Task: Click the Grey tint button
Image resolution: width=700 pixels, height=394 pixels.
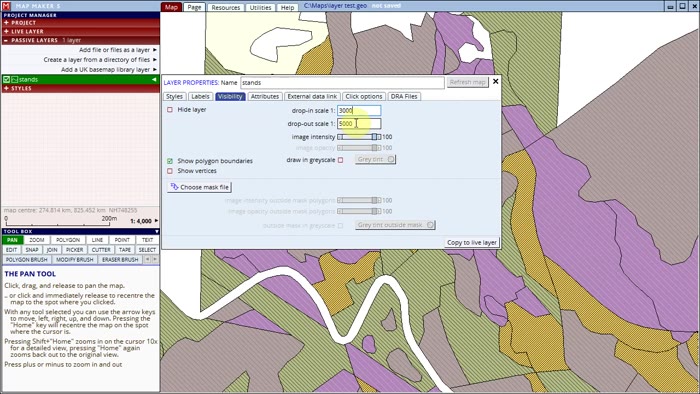Action: (375, 159)
